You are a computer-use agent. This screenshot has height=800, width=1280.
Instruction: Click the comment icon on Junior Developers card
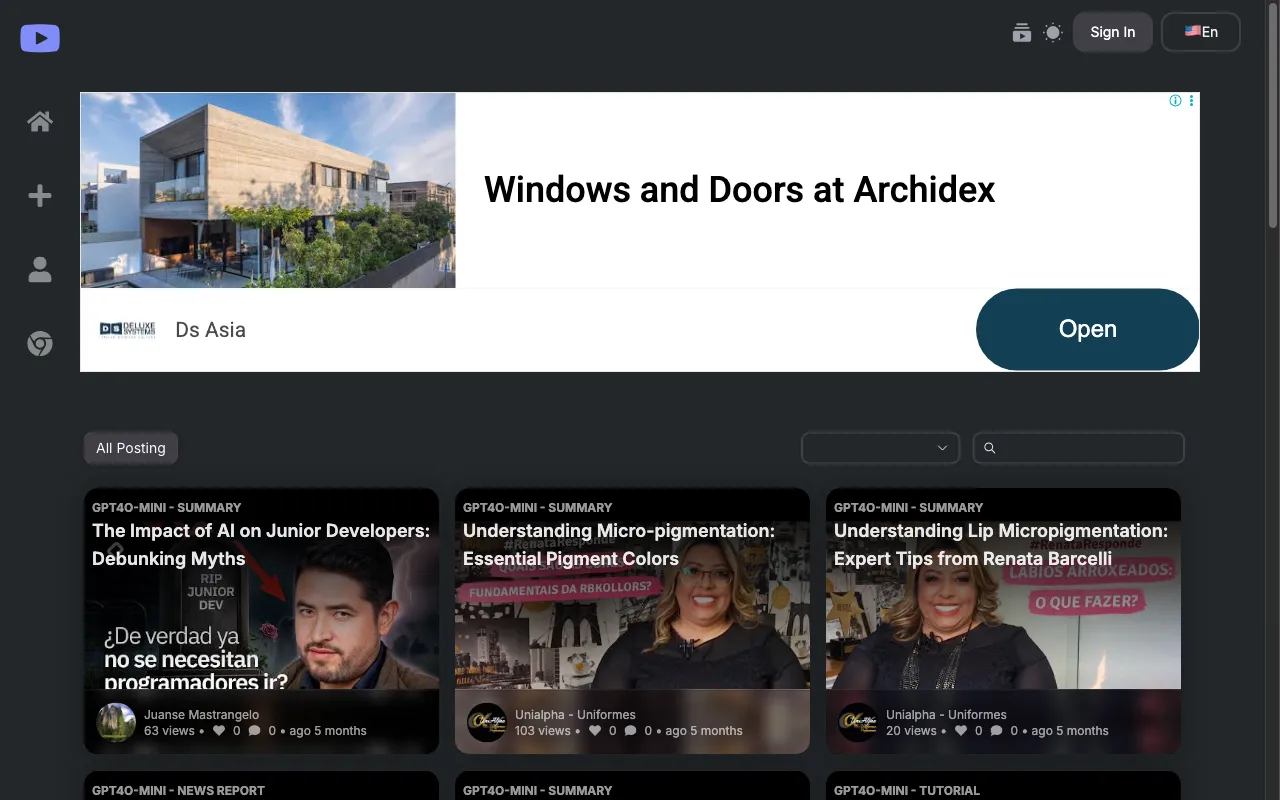pyautogui.click(x=254, y=731)
